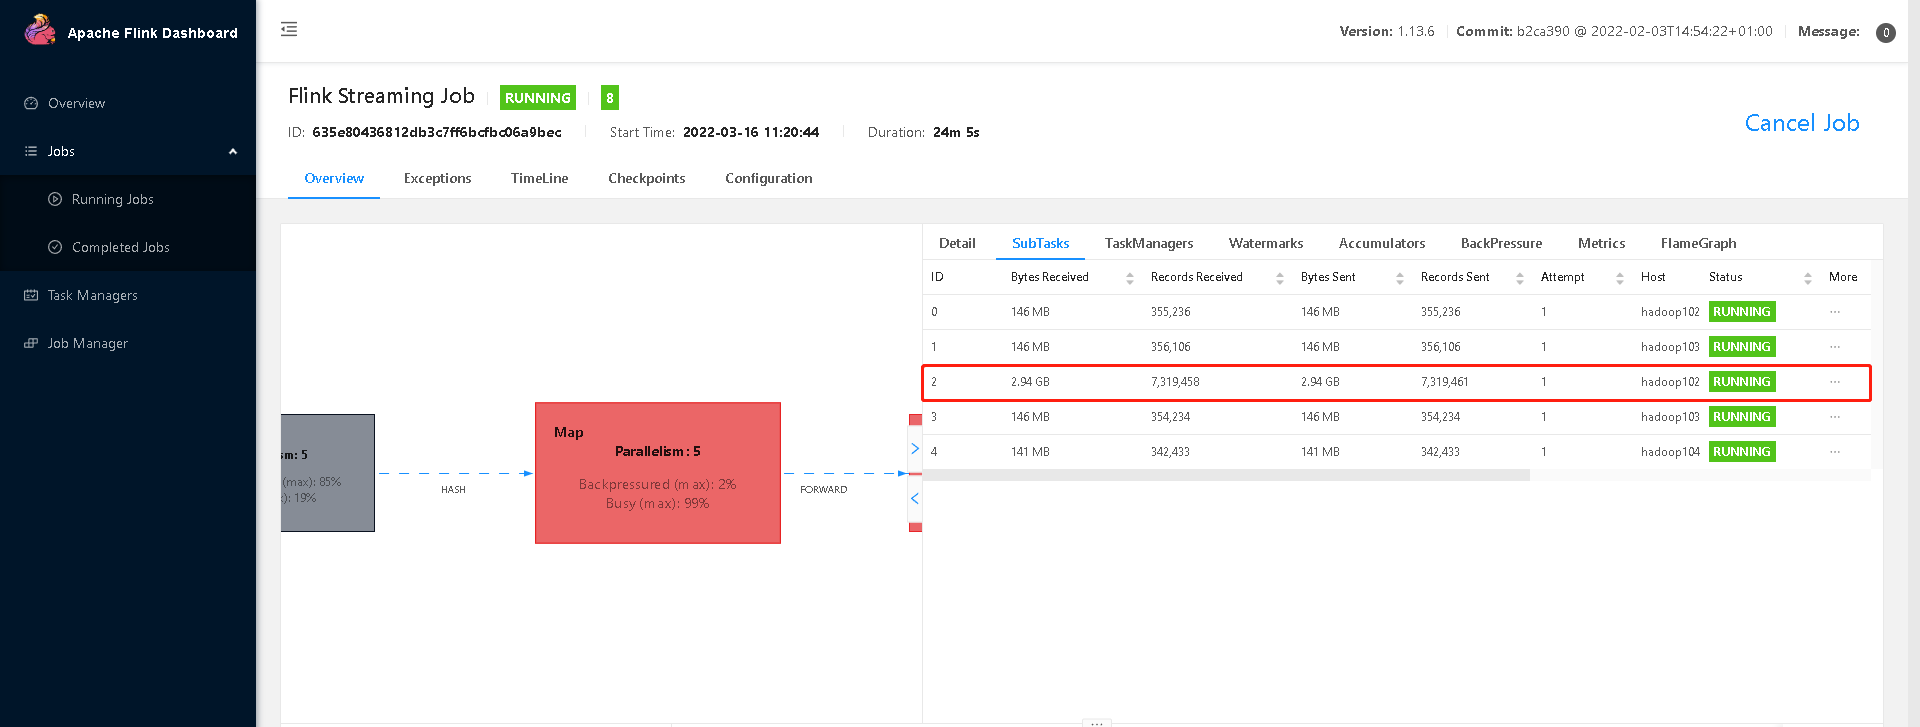
Task: Open the More menu for subtask 0
Action: coord(1835,312)
